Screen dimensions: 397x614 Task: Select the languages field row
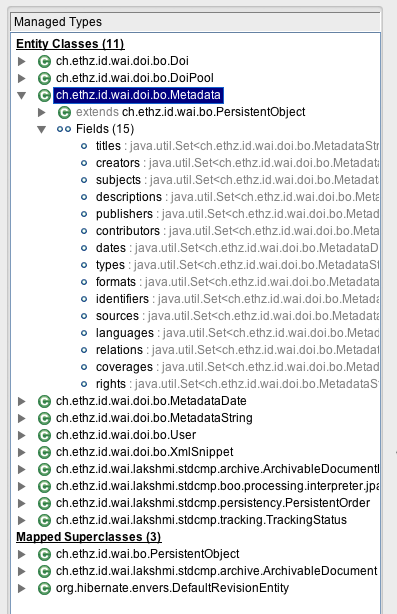(231, 333)
